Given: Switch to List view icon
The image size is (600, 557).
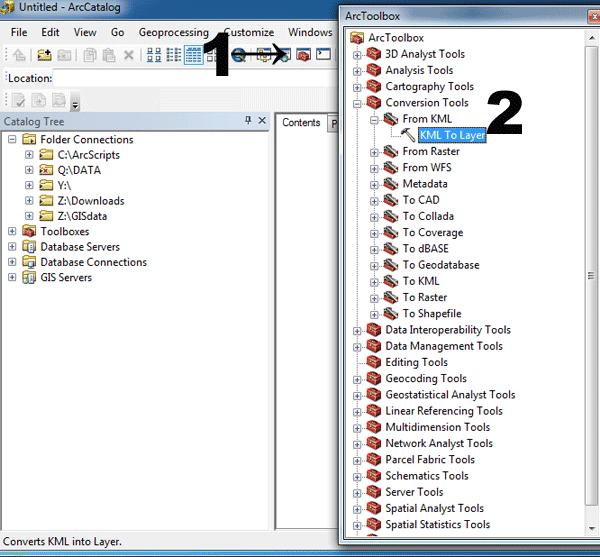Looking at the screenshot, I should (173, 55).
